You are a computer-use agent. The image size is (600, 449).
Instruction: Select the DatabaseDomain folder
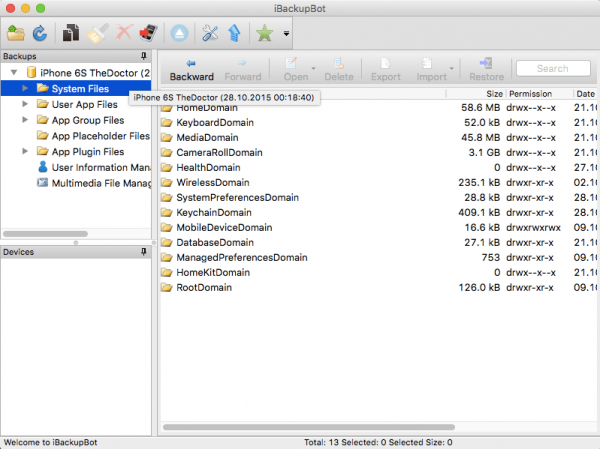click(215, 242)
